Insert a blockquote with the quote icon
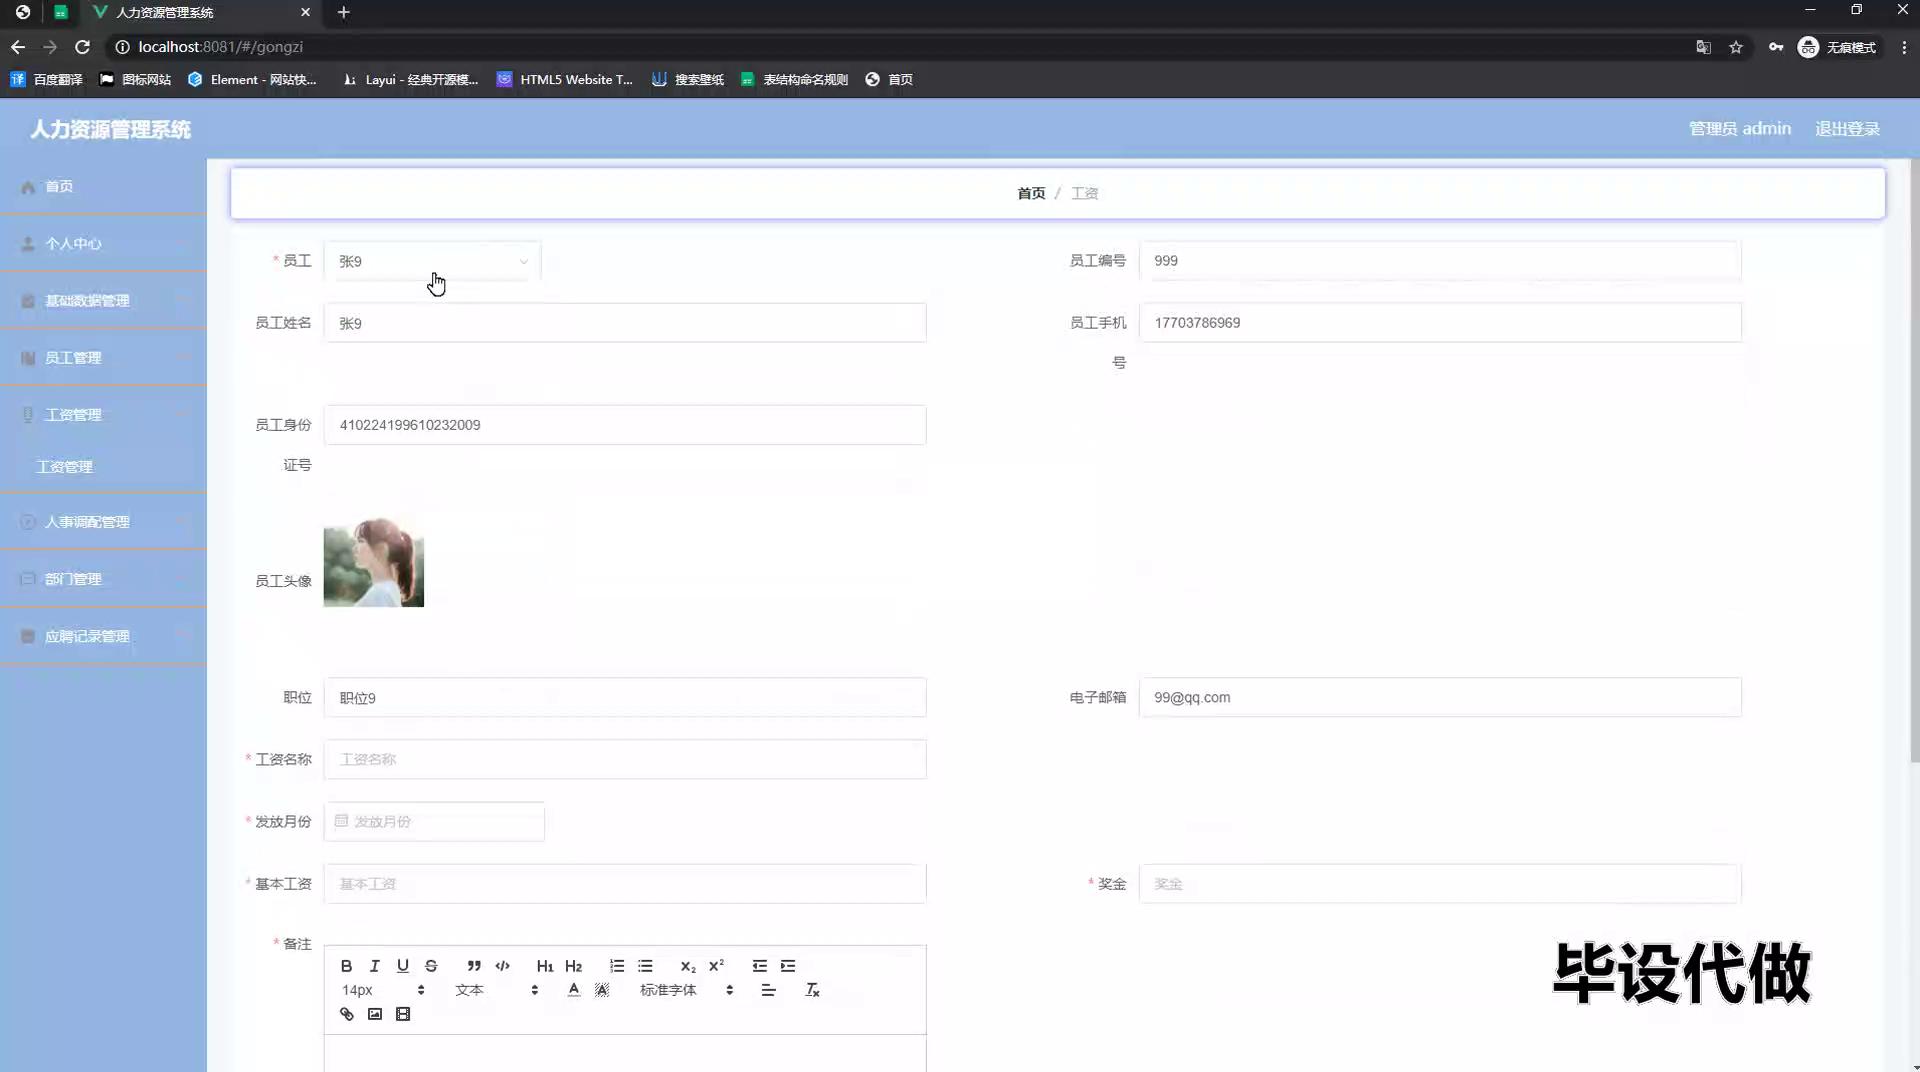This screenshot has height=1072, width=1920. [x=474, y=966]
